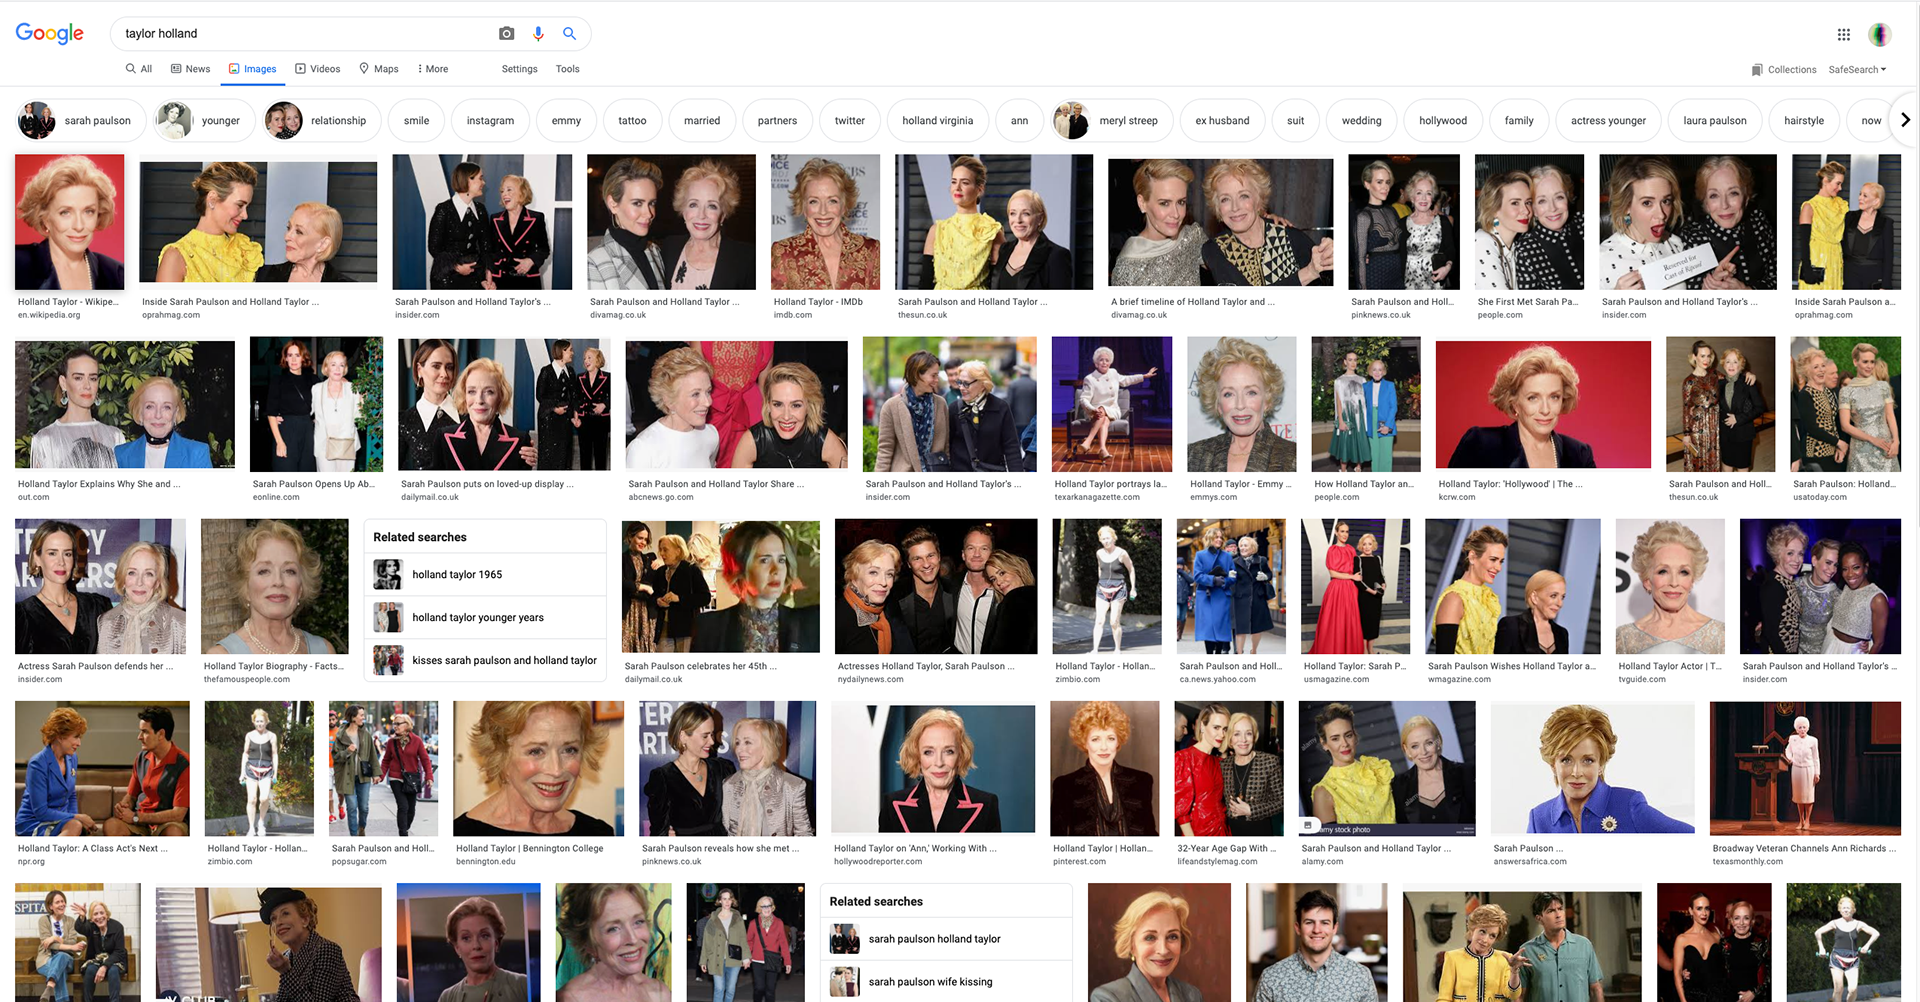The width and height of the screenshot is (1920, 1002).
Task: Open the SafeSearch dropdown
Action: (1857, 70)
